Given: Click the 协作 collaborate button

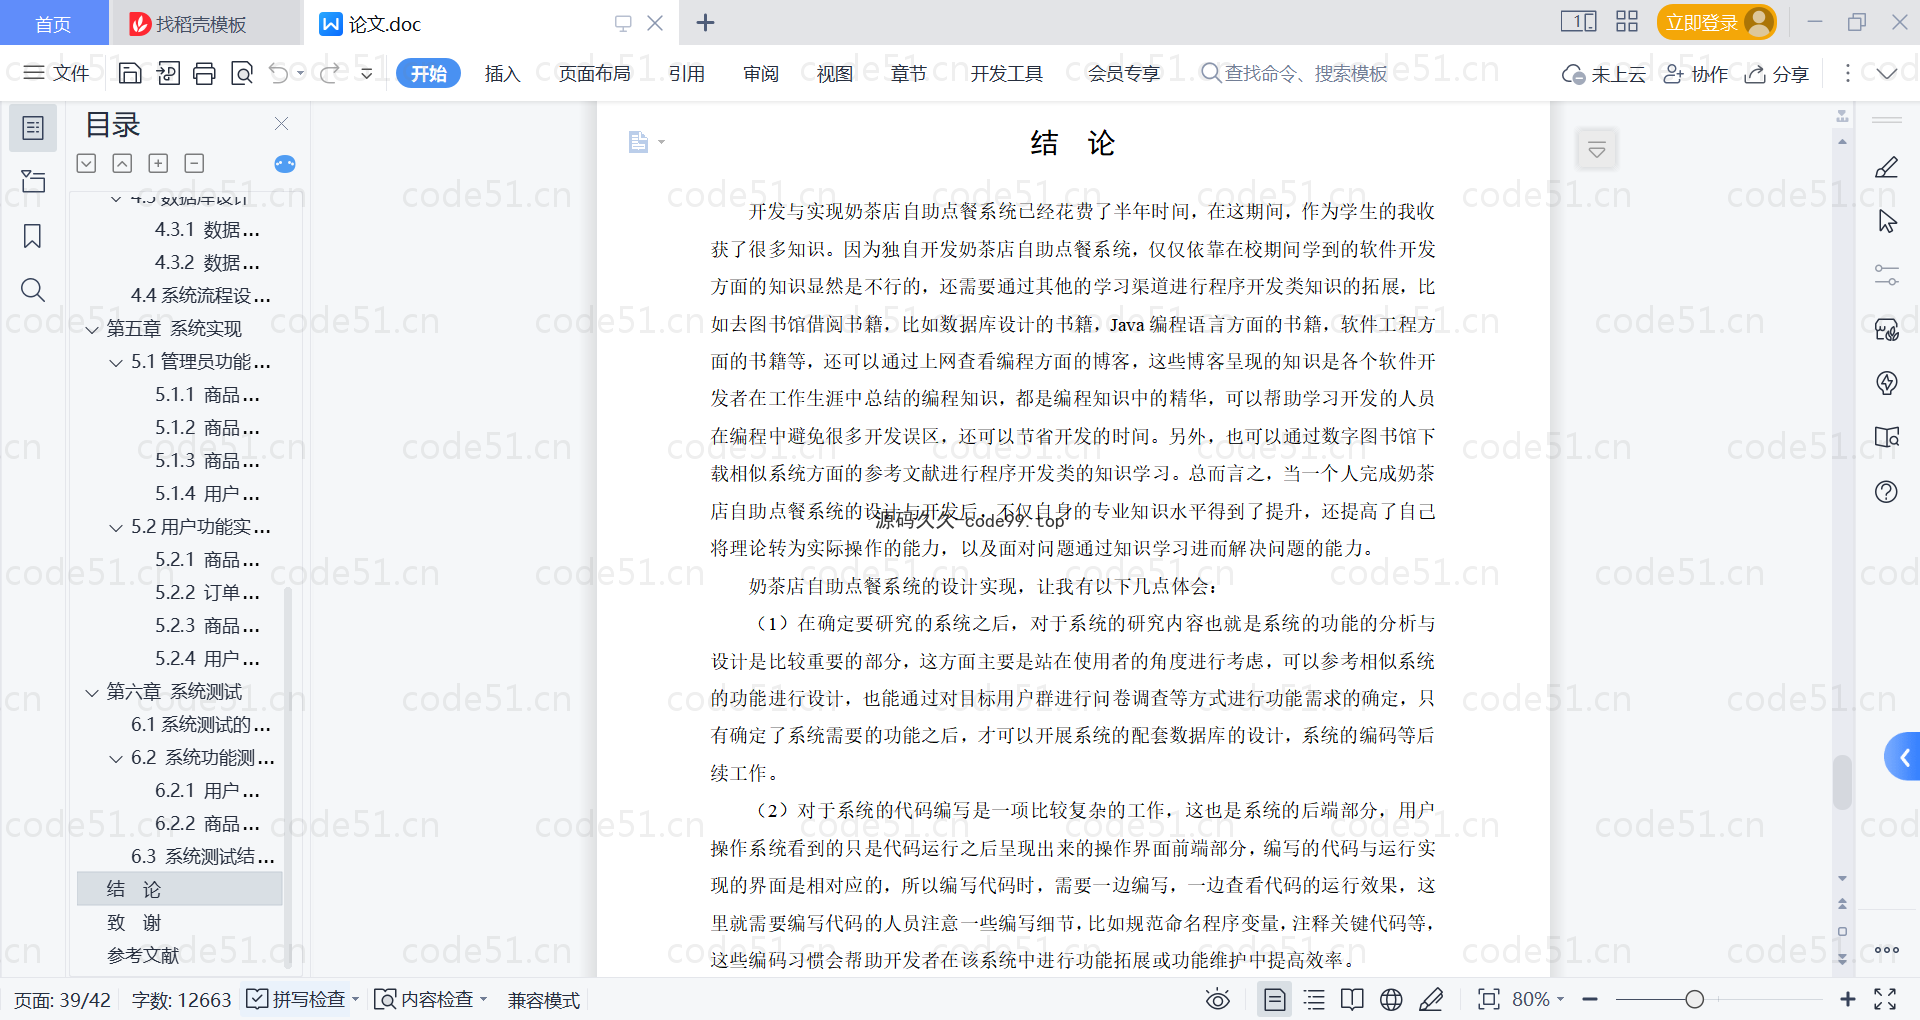Looking at the screenshot, I should coord(1695,74).
